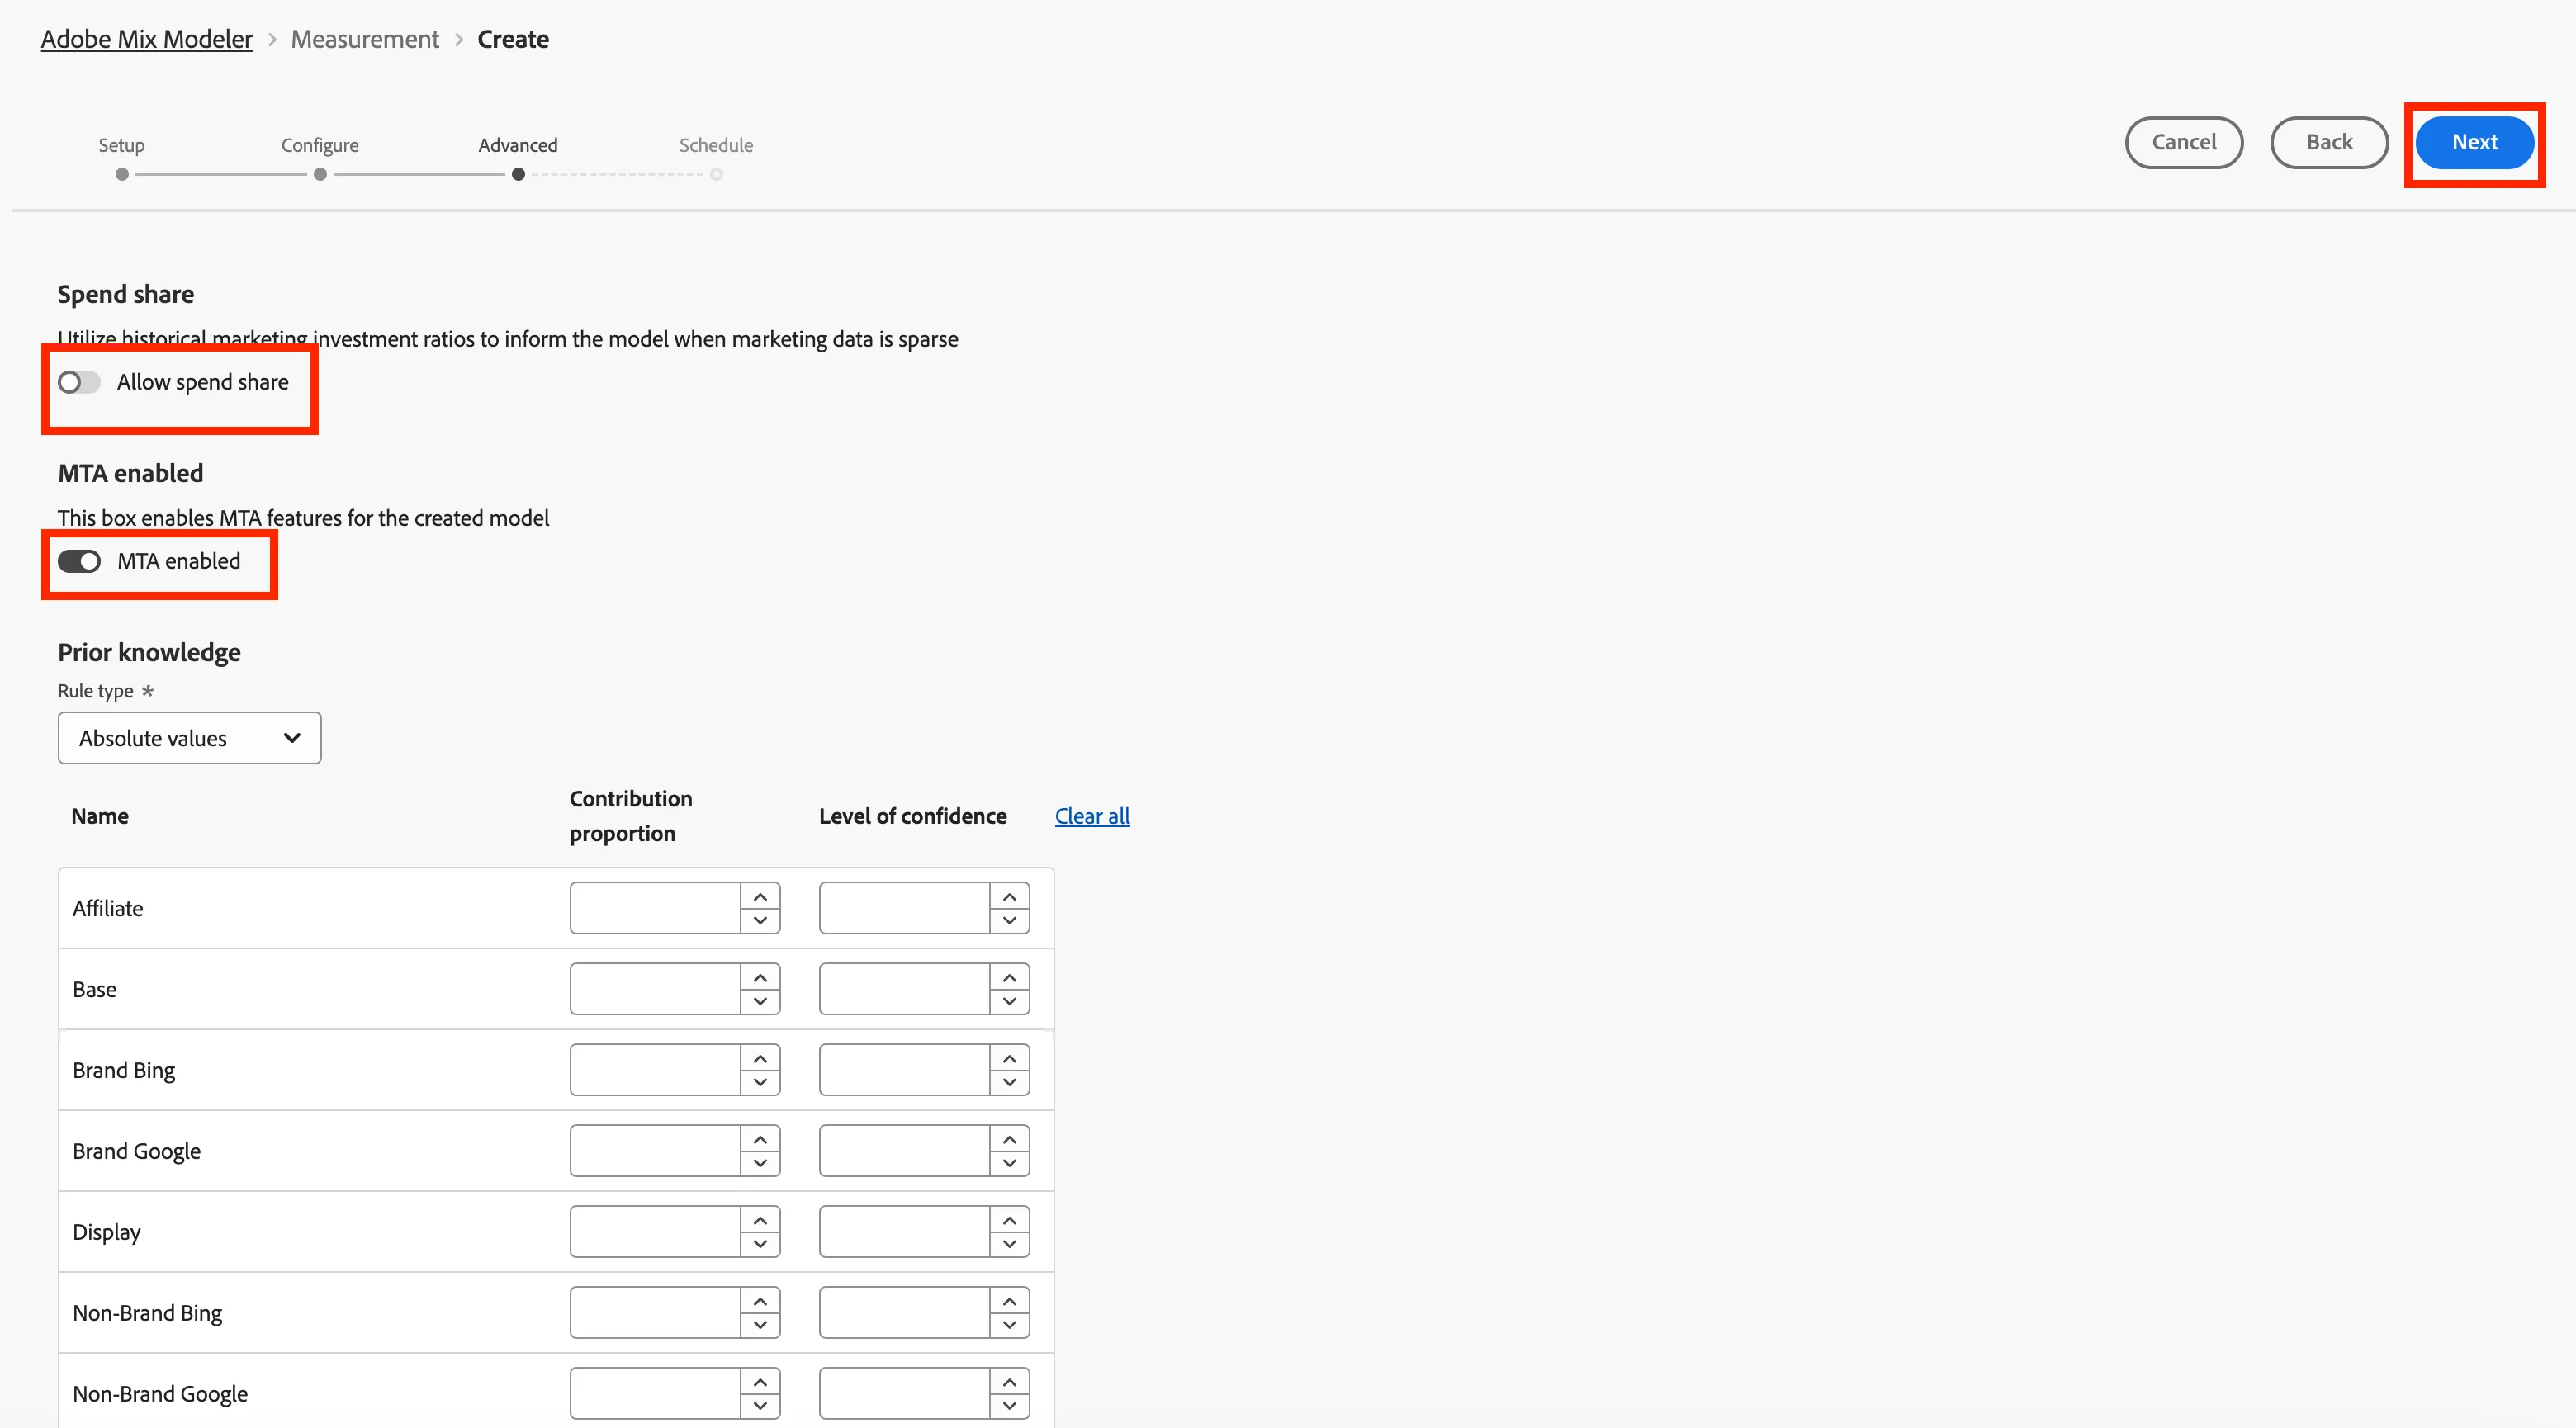Decrease Base contribution proportion with down arrow

coord(760,1001)
